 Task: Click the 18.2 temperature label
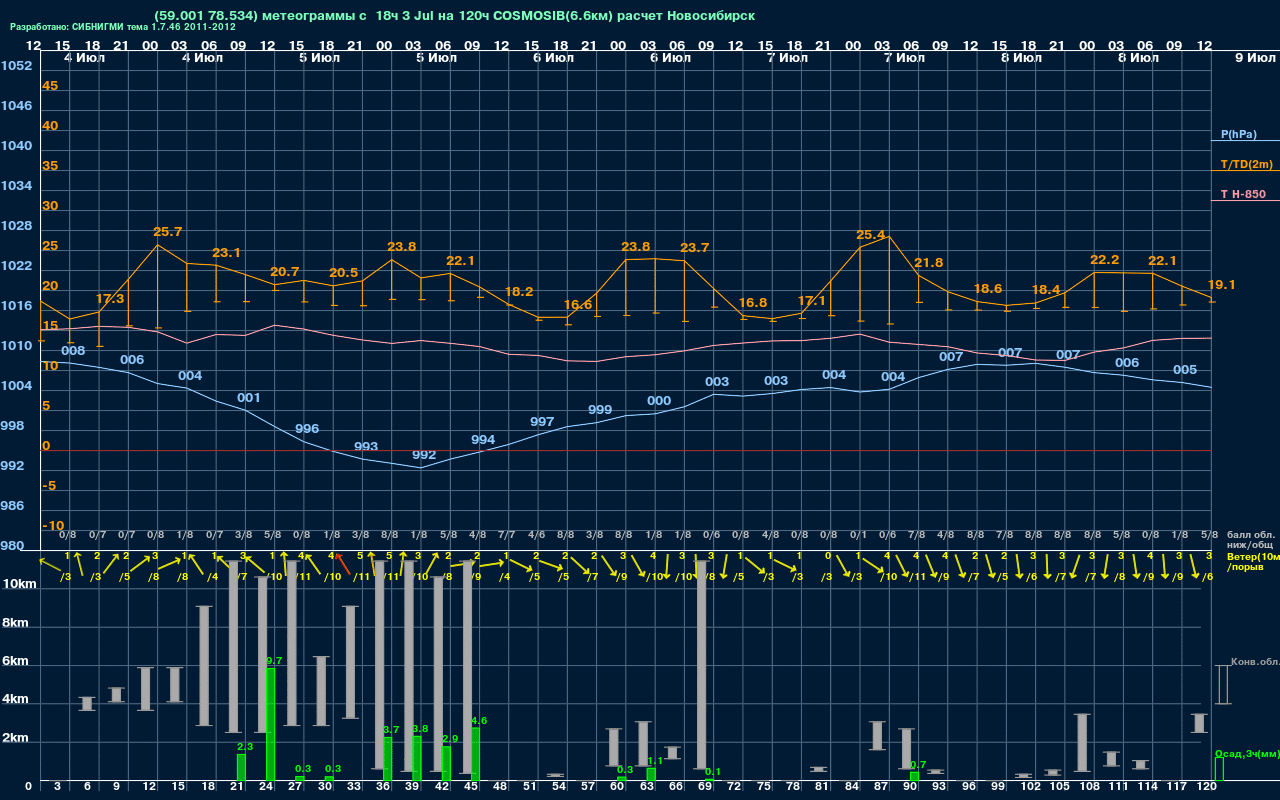click(x=519, y=292)
